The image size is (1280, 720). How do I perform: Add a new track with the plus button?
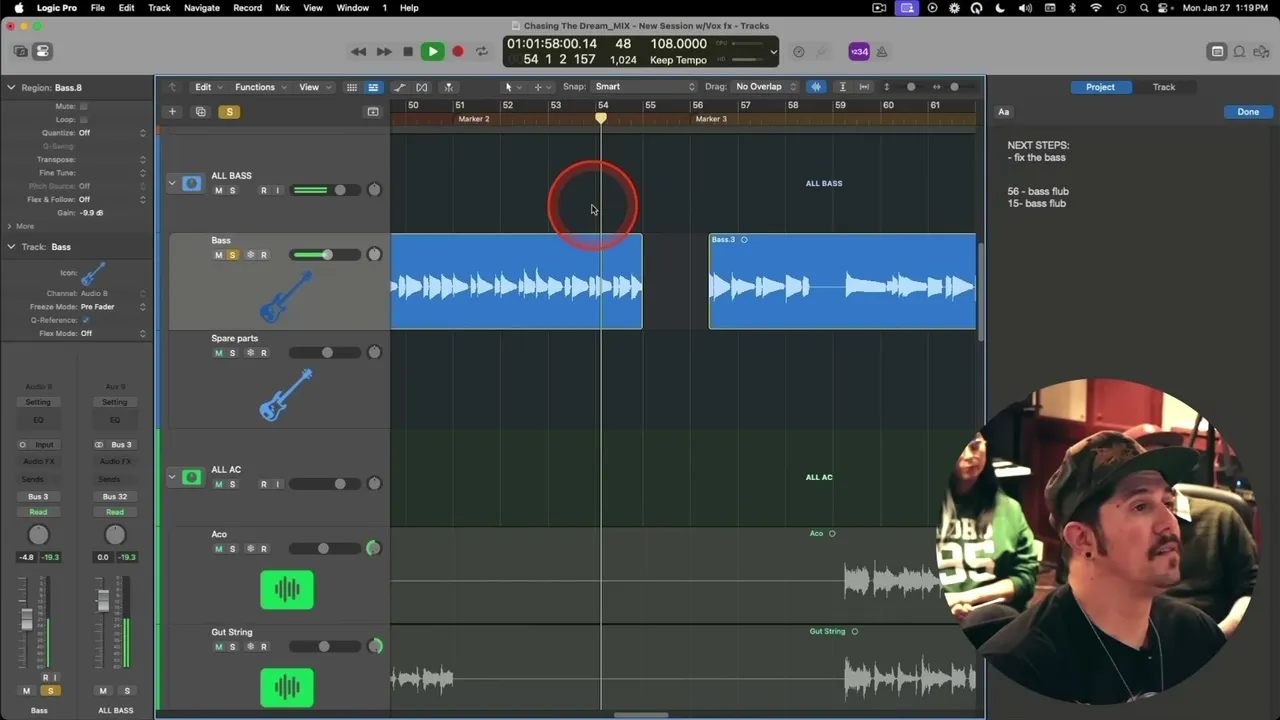click(172, 112)
